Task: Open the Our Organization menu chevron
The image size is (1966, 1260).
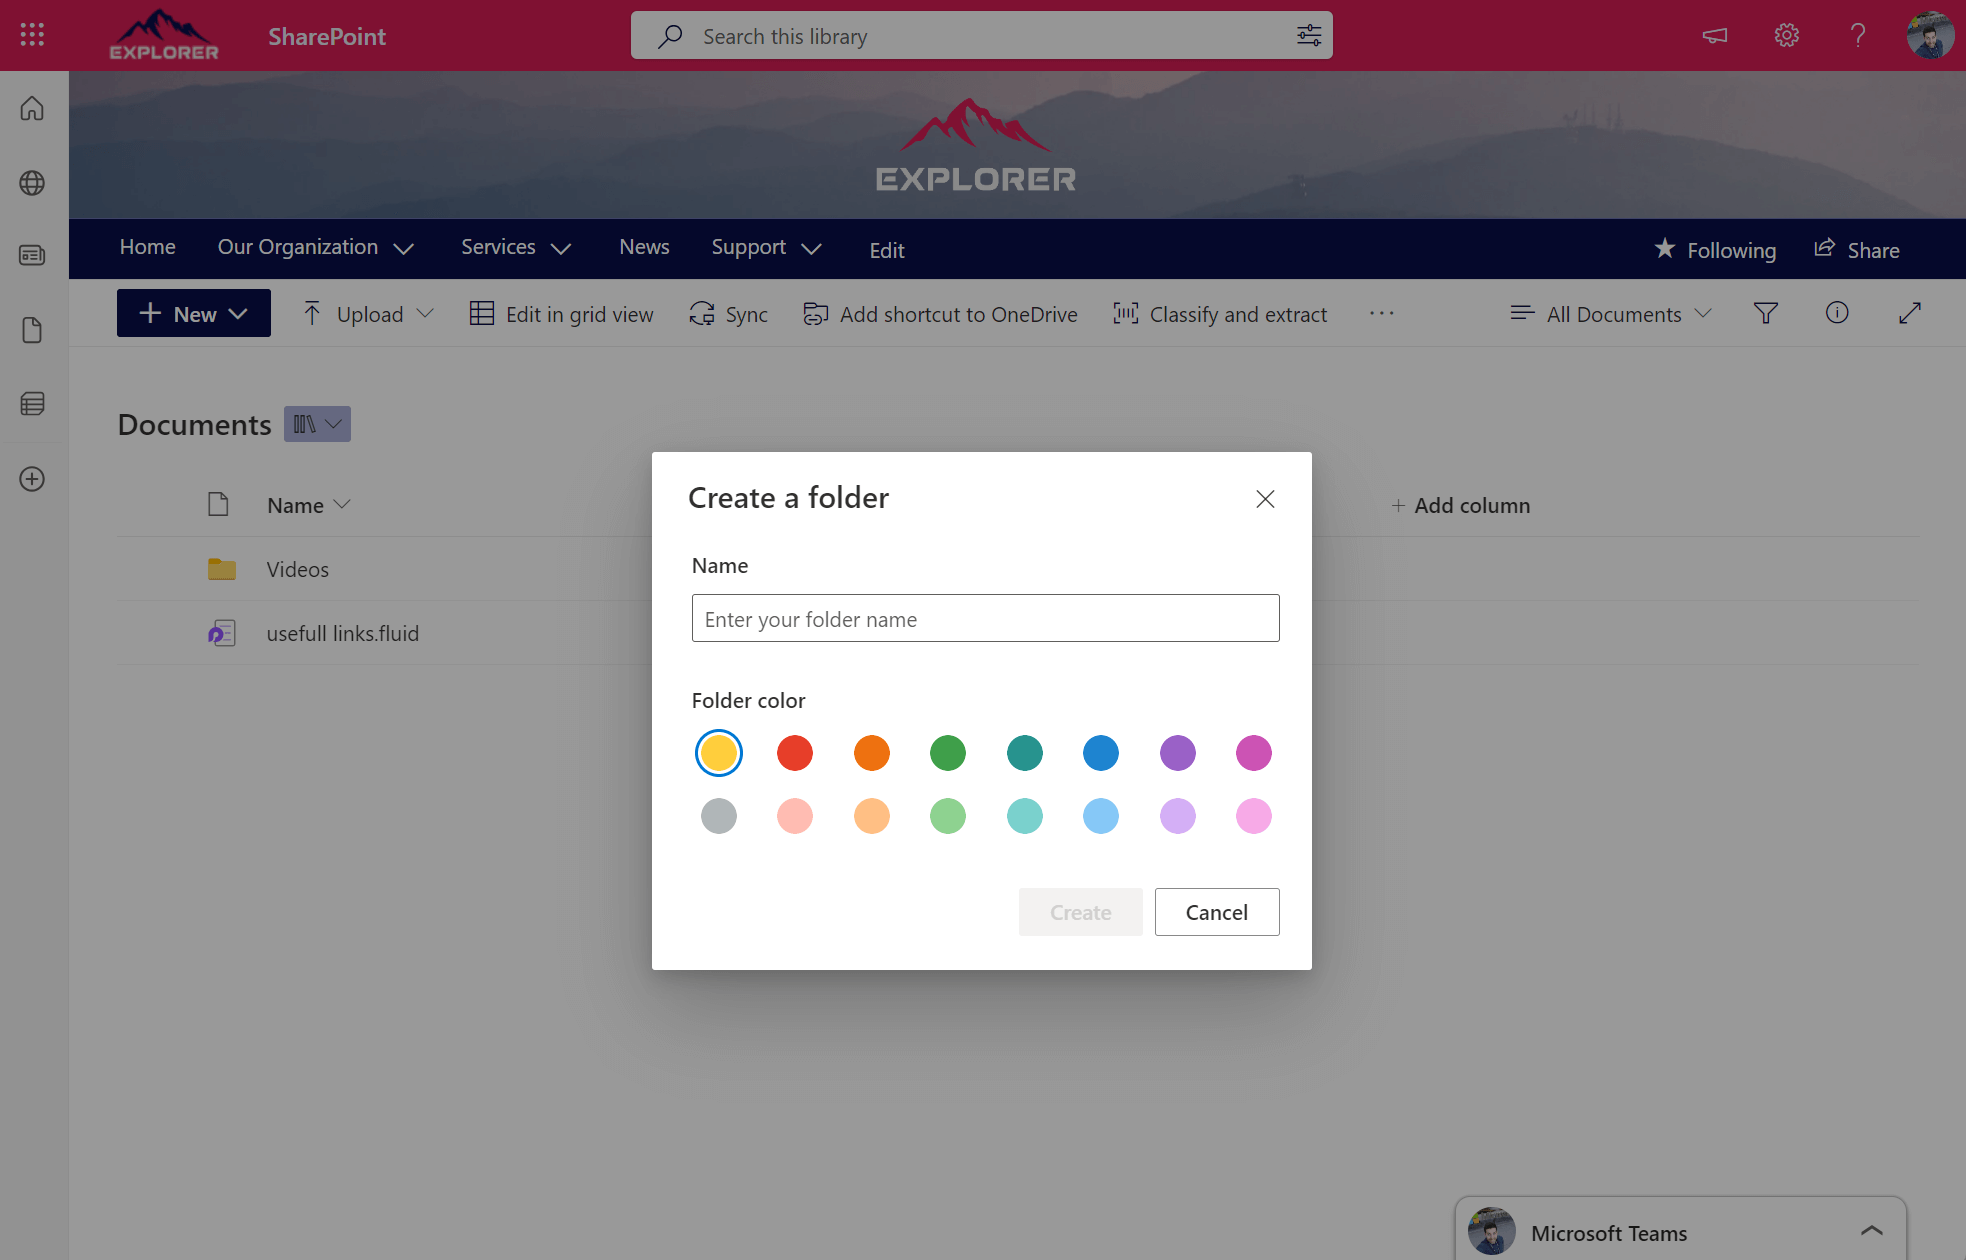Action: click(x=404, y=247)
